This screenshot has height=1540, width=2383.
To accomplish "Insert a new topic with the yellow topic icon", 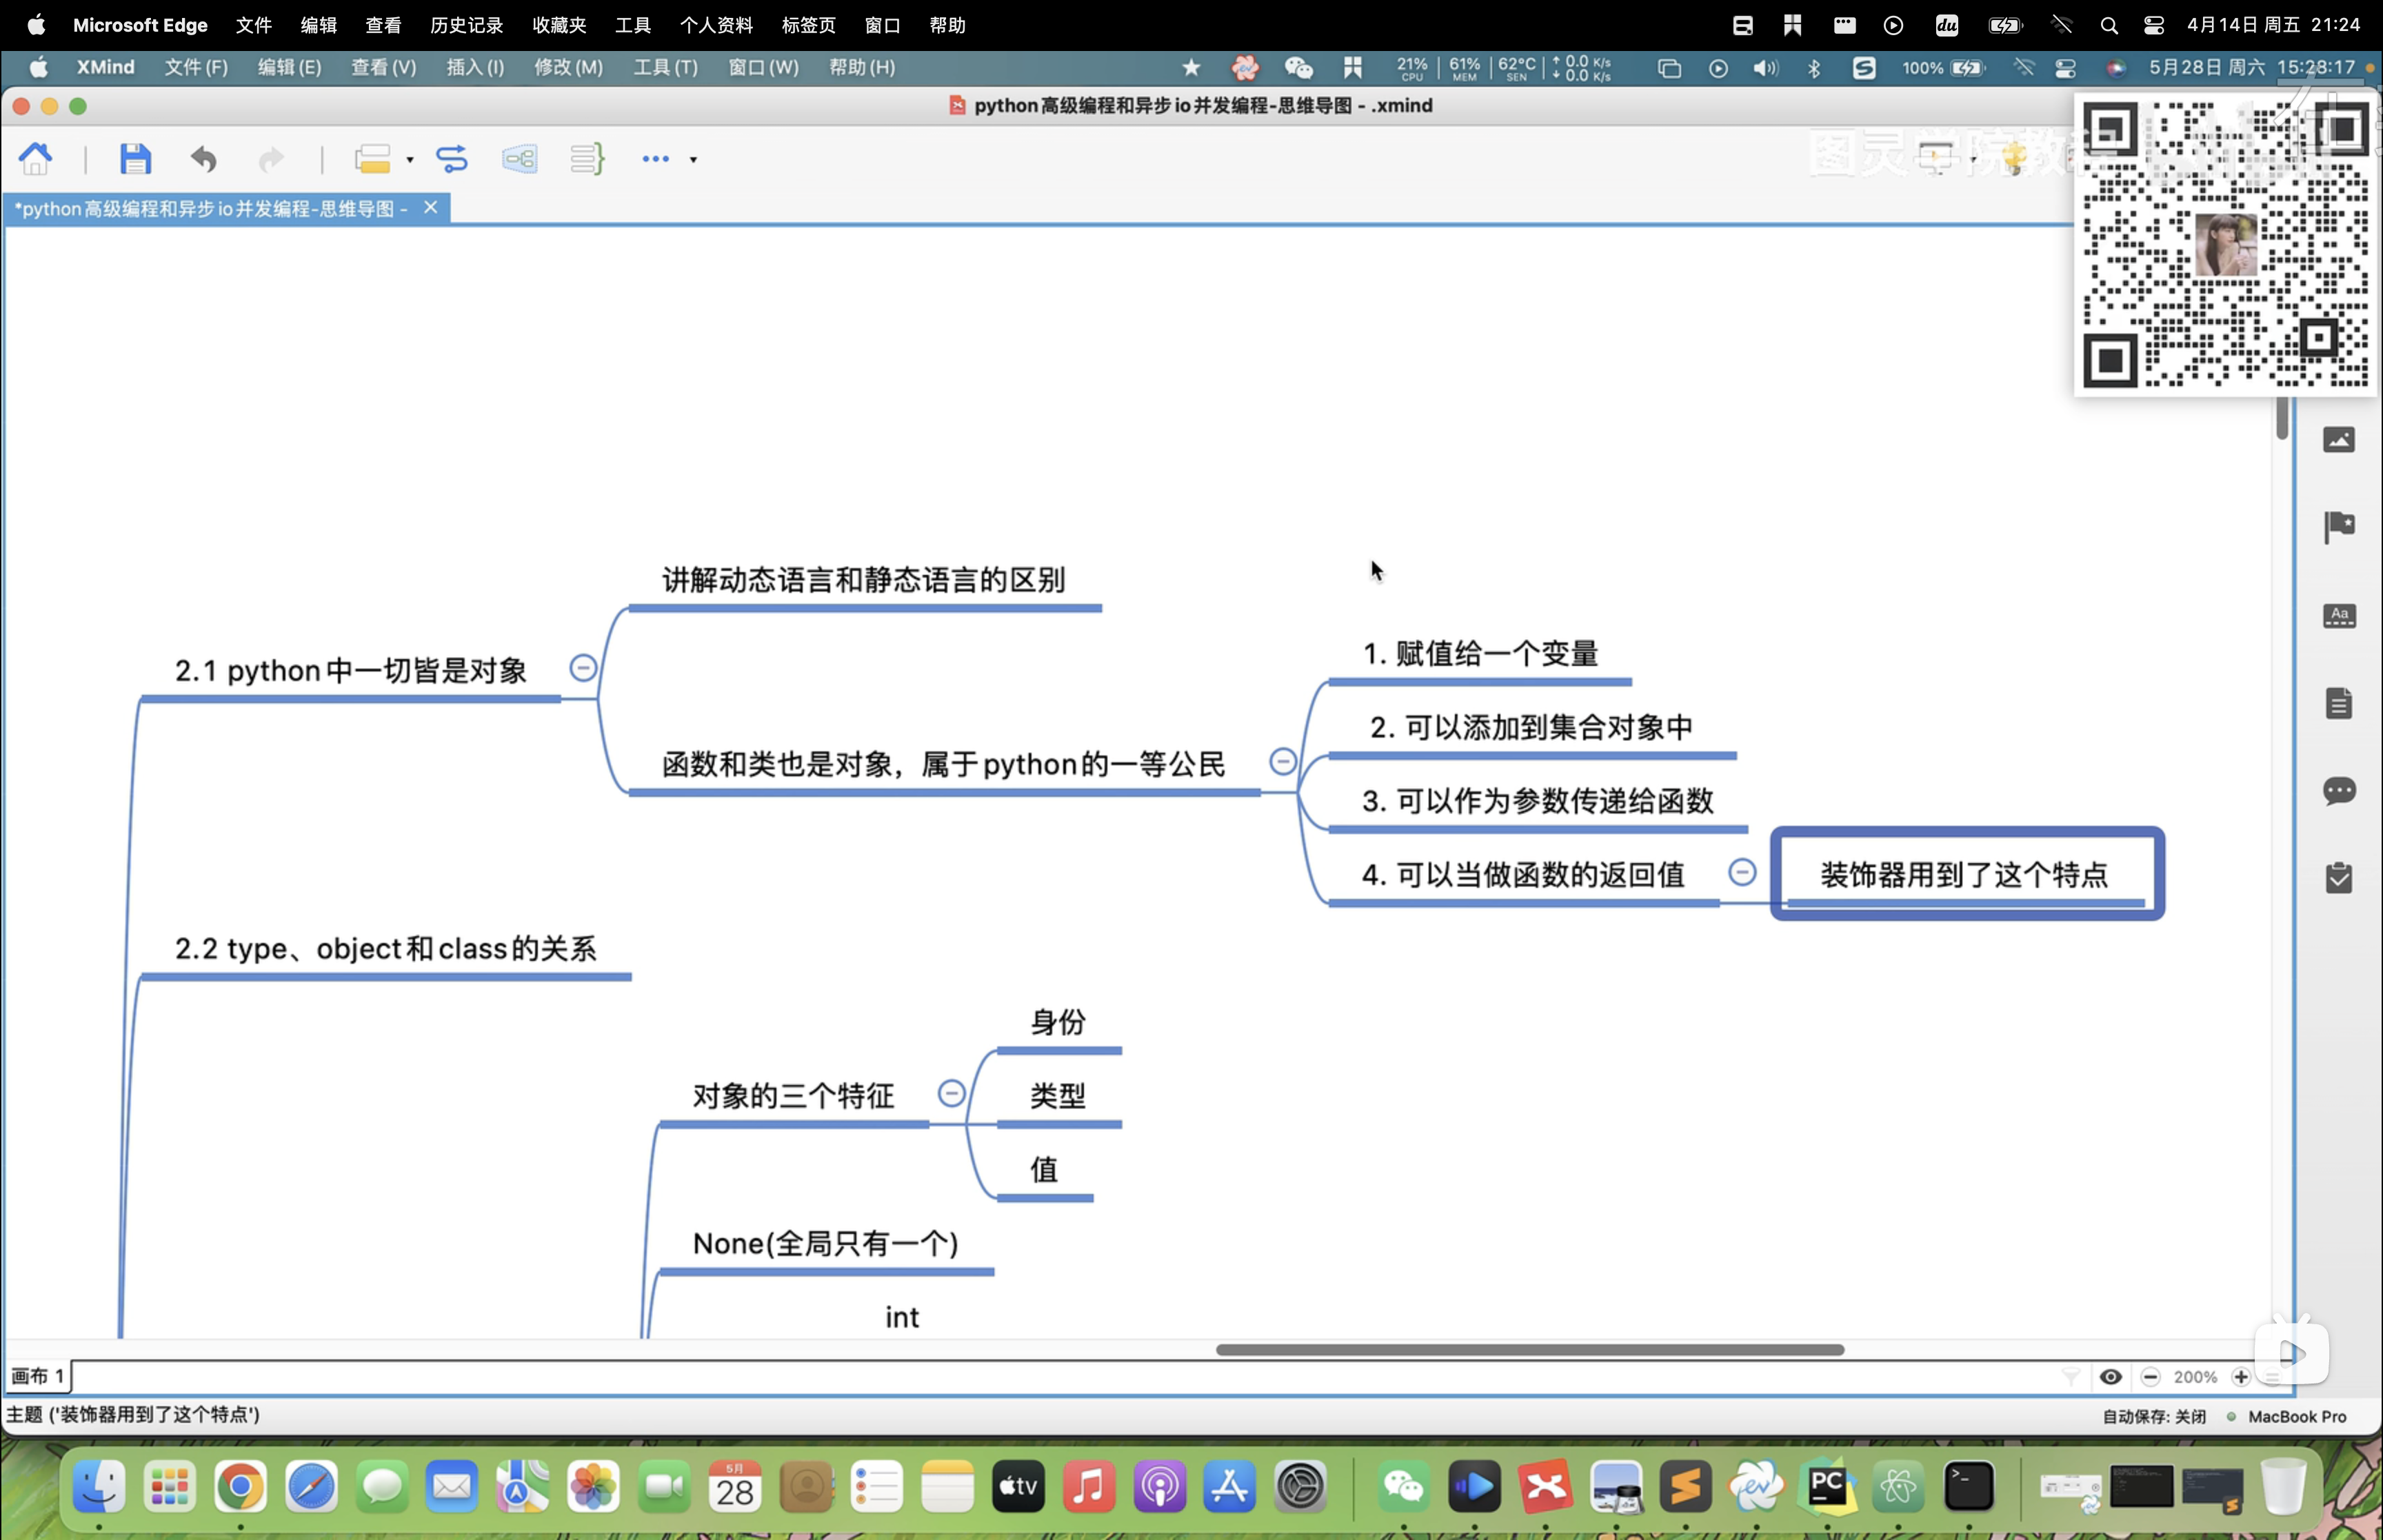I will click(373, 159).
